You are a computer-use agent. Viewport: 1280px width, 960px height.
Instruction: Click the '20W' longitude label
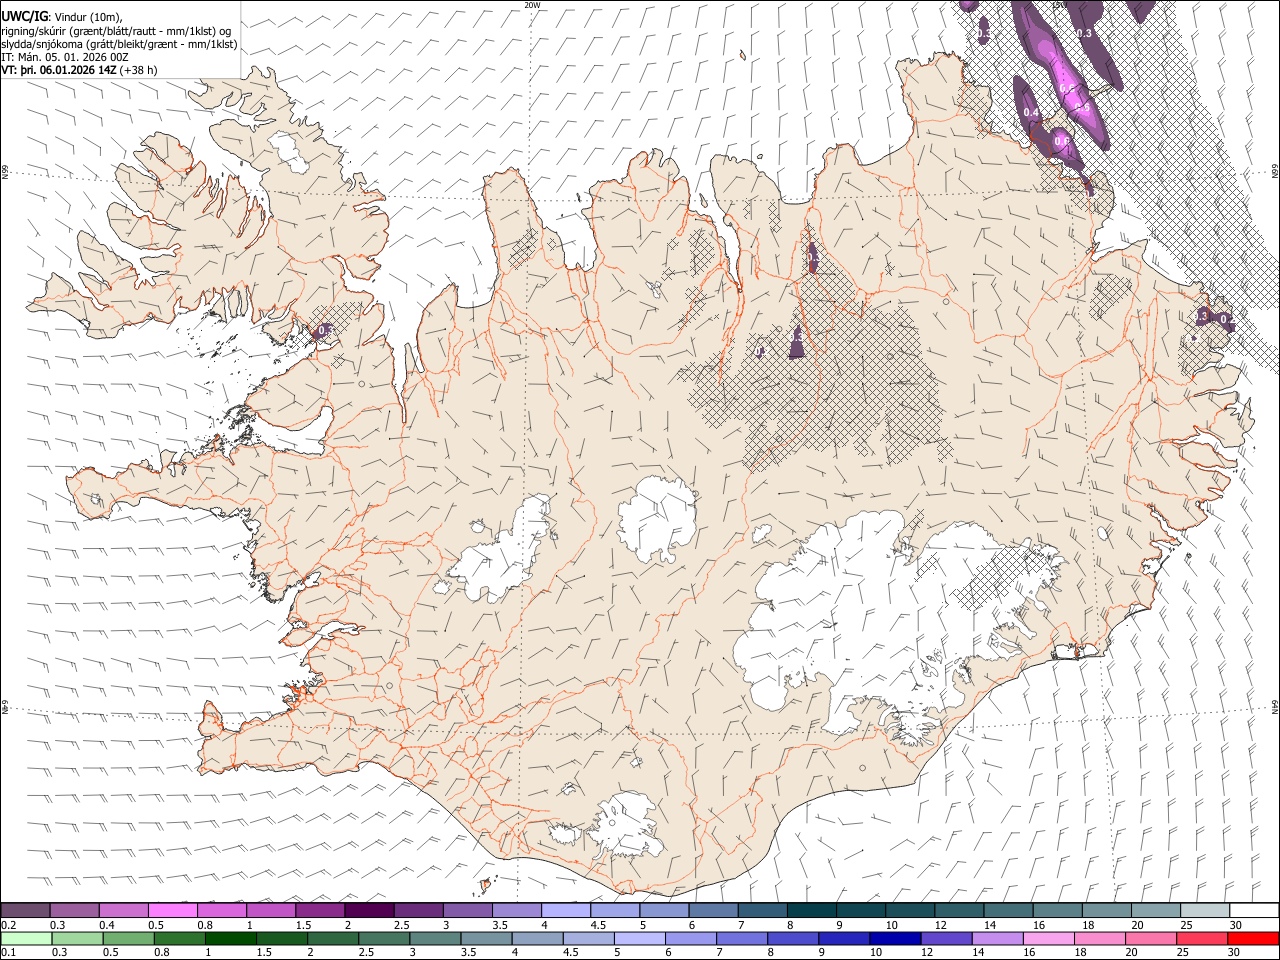coord(532,5)
